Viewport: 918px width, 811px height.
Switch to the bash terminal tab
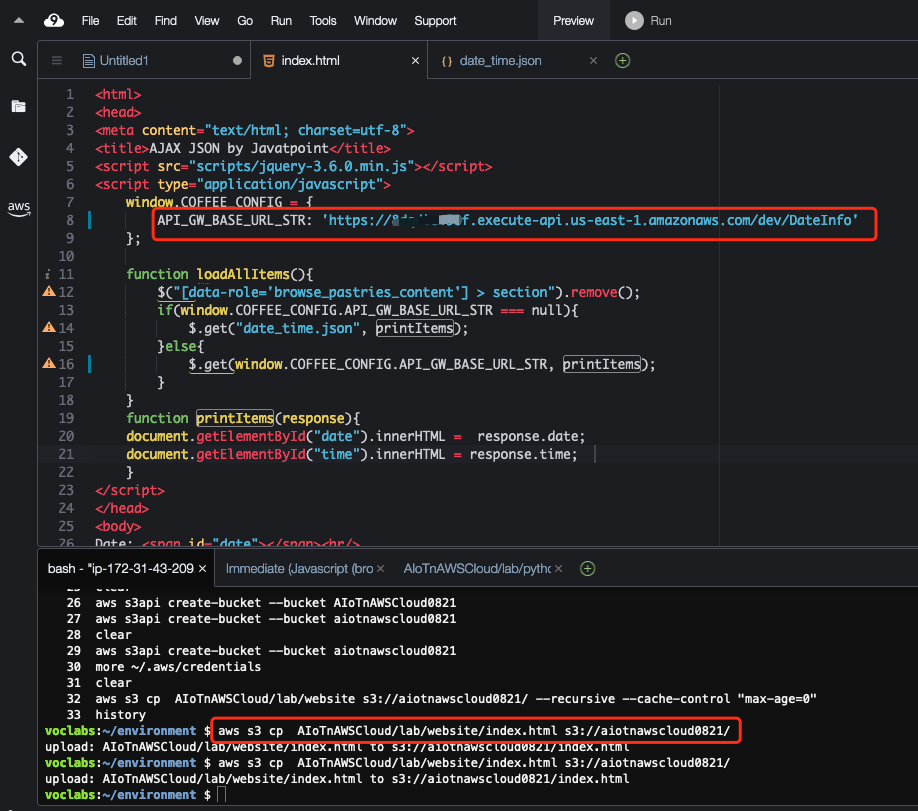[120, 569]
